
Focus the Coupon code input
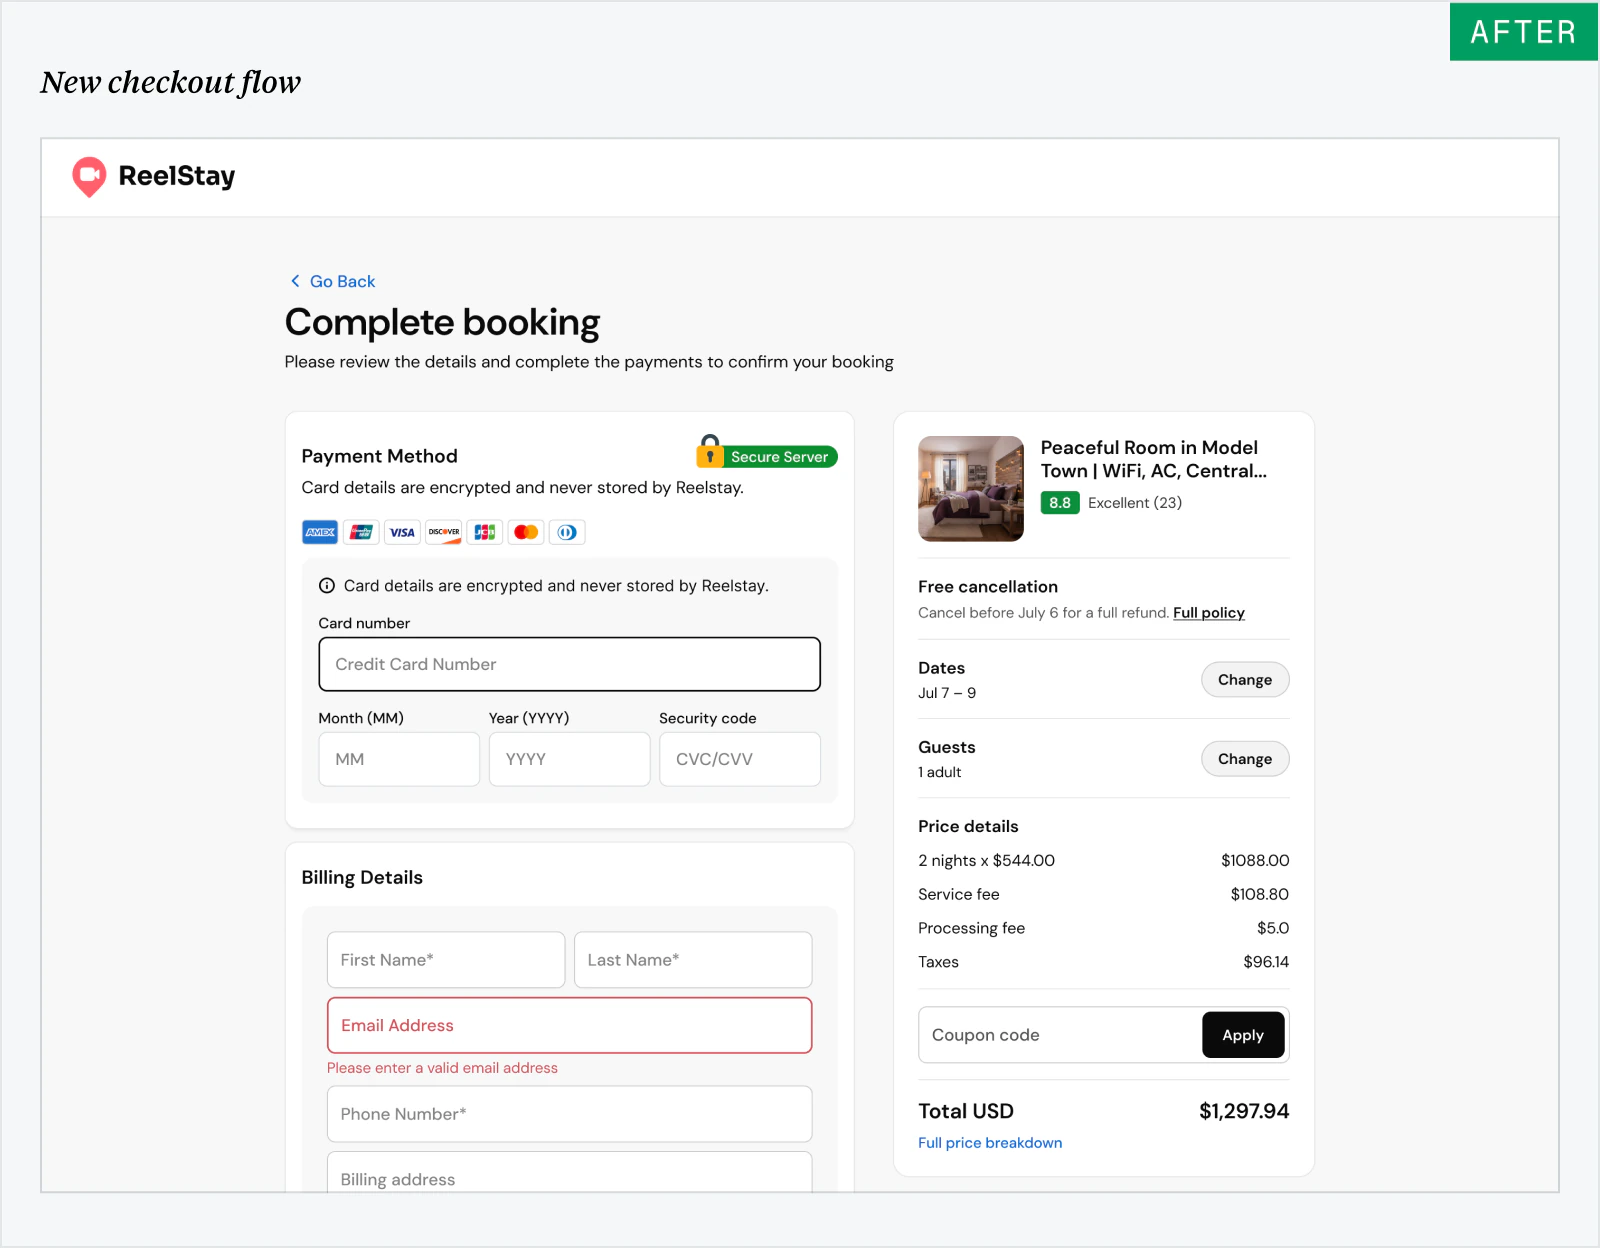(x=1060, y=1035)
